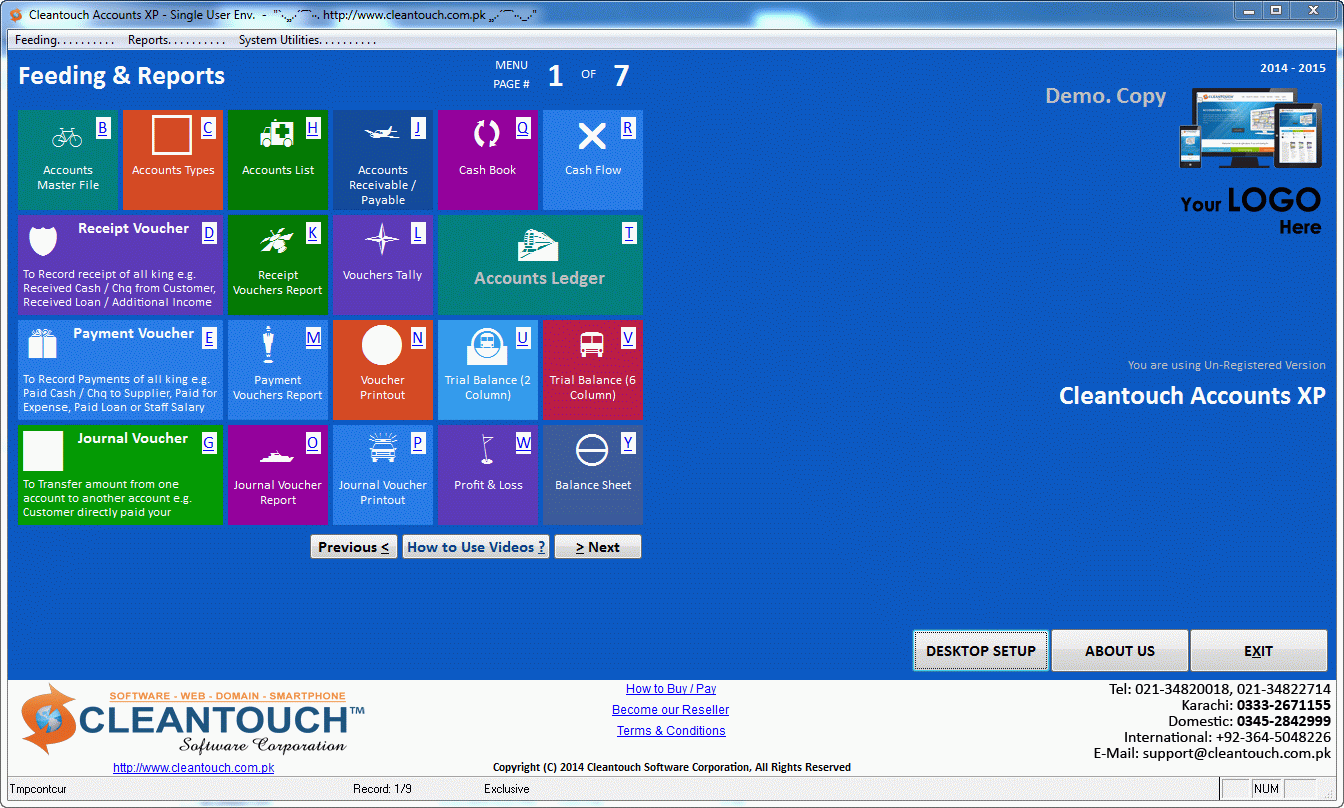Open Journal Voucher Report ship tile
Image resolution: width=1344 pixels, height=808 pixels.
pos(278,475)
